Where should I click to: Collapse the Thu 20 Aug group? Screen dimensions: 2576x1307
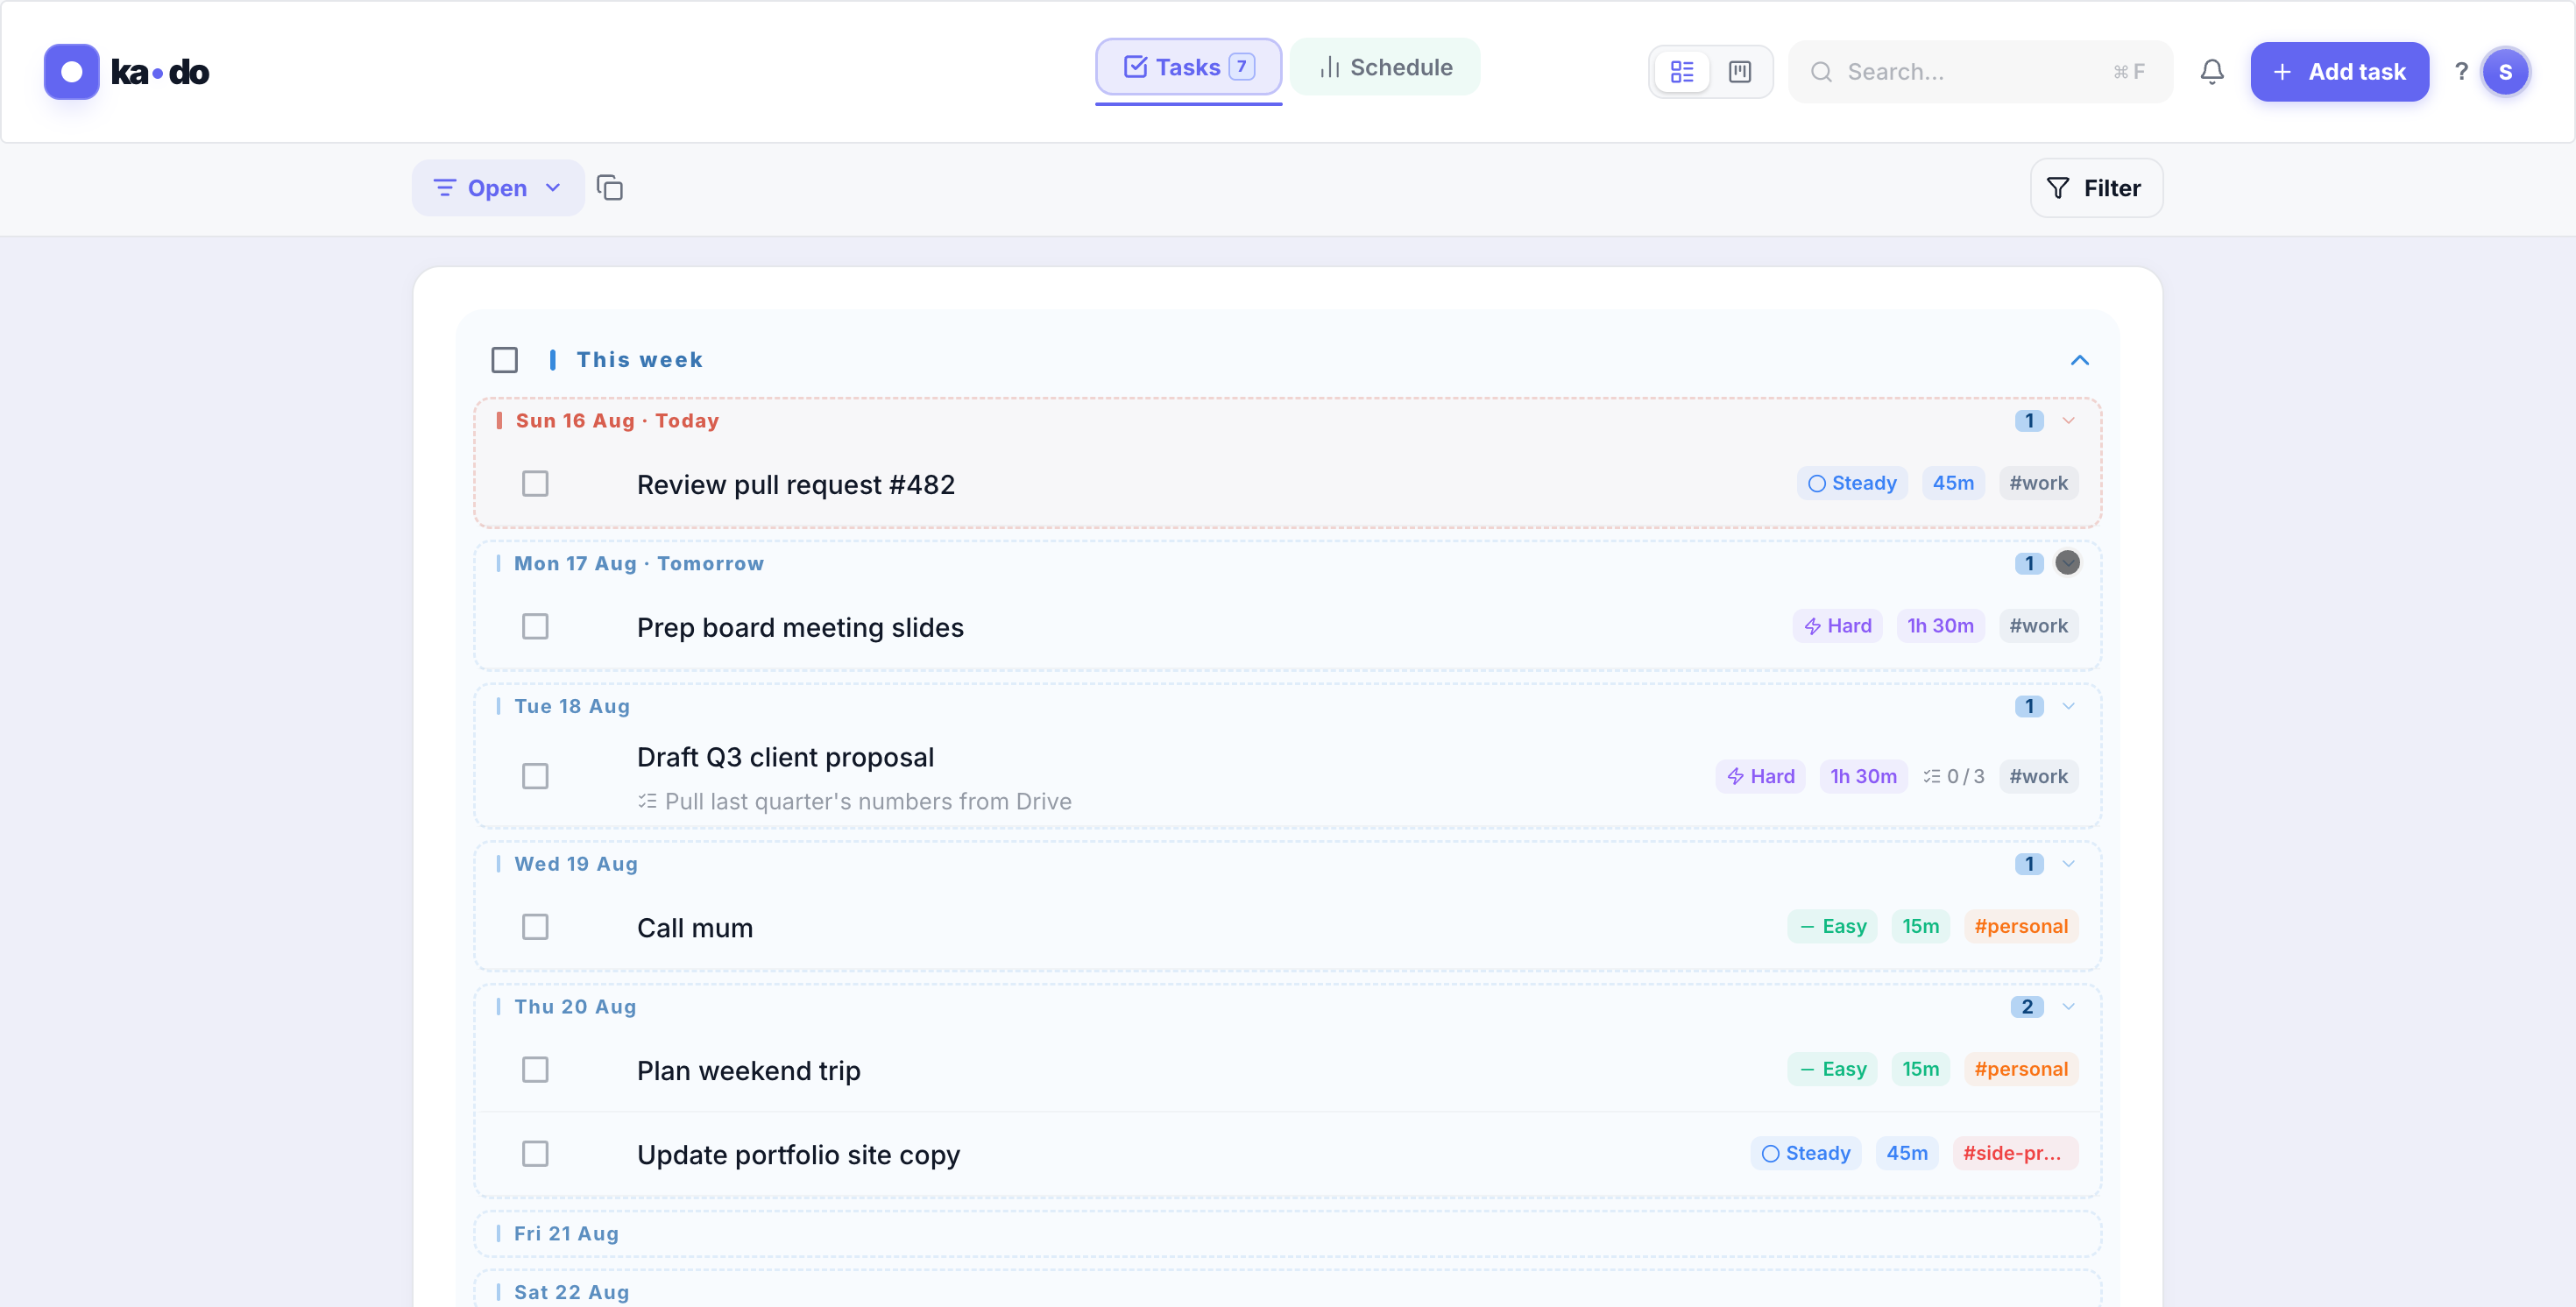2069,1007
